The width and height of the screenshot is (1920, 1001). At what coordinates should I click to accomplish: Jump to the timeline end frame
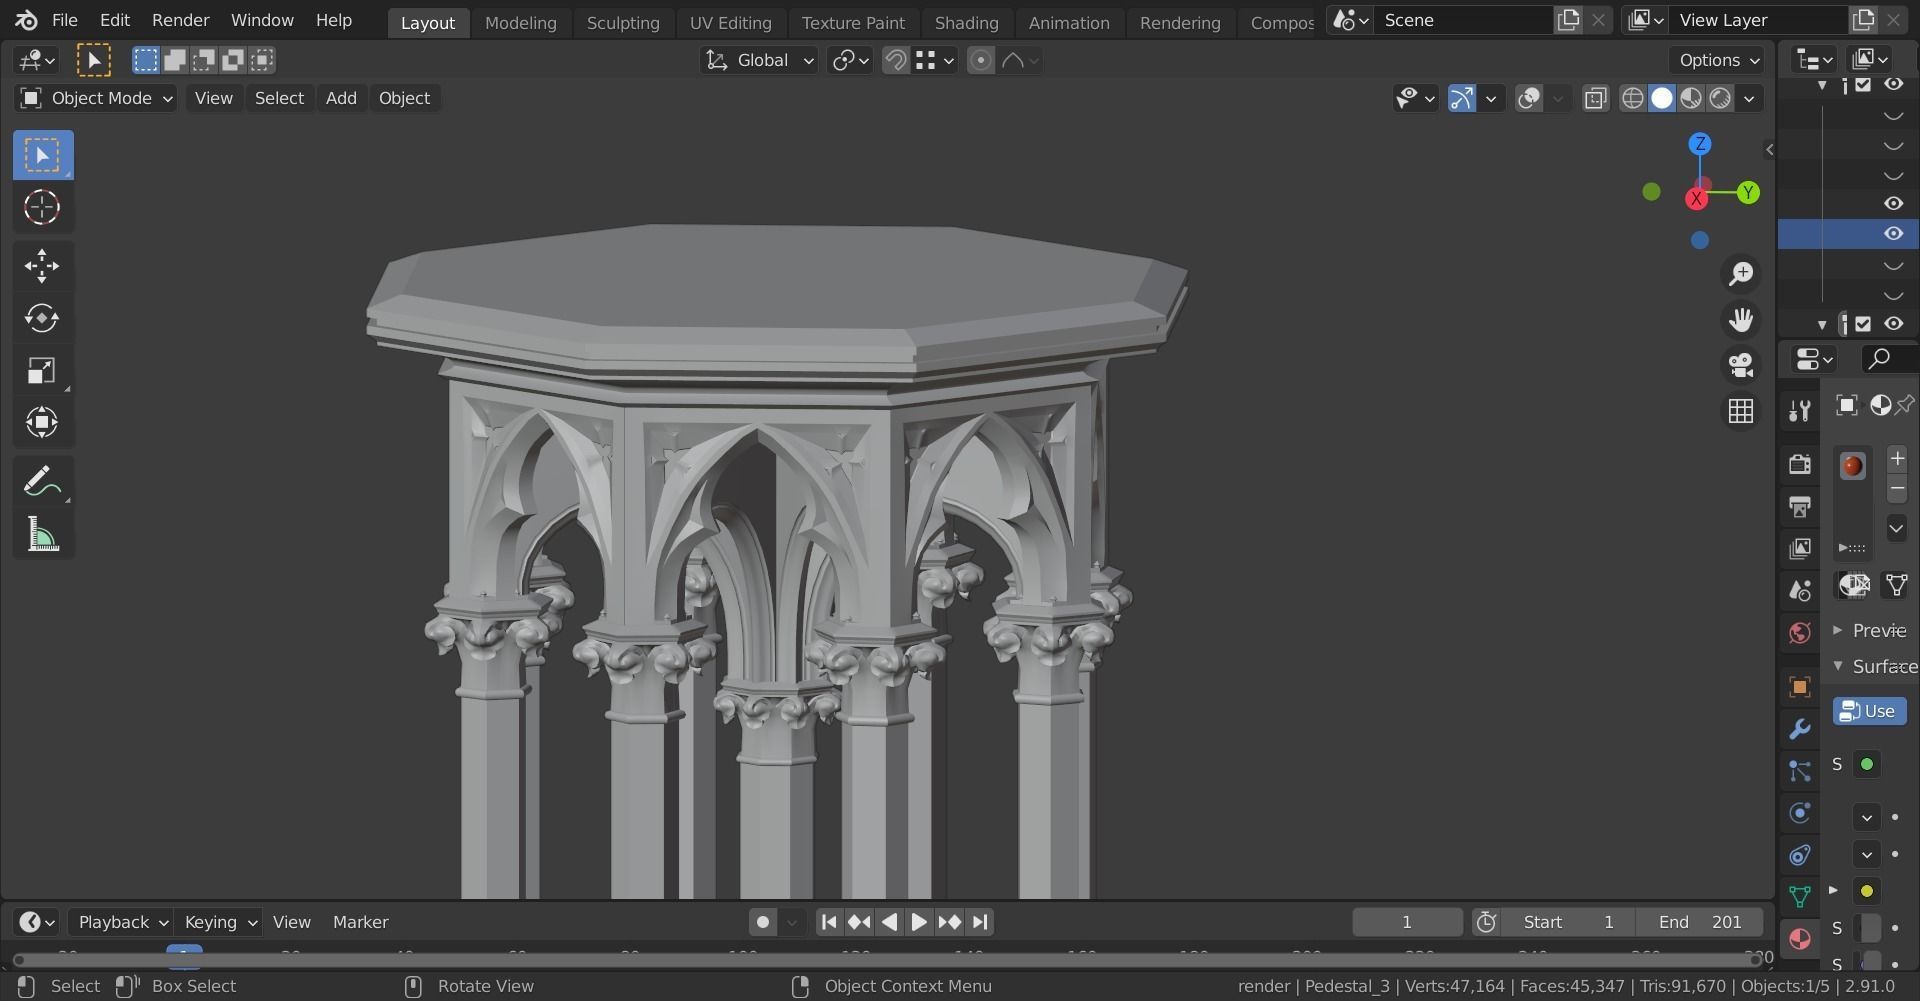[x=980, y=922]
